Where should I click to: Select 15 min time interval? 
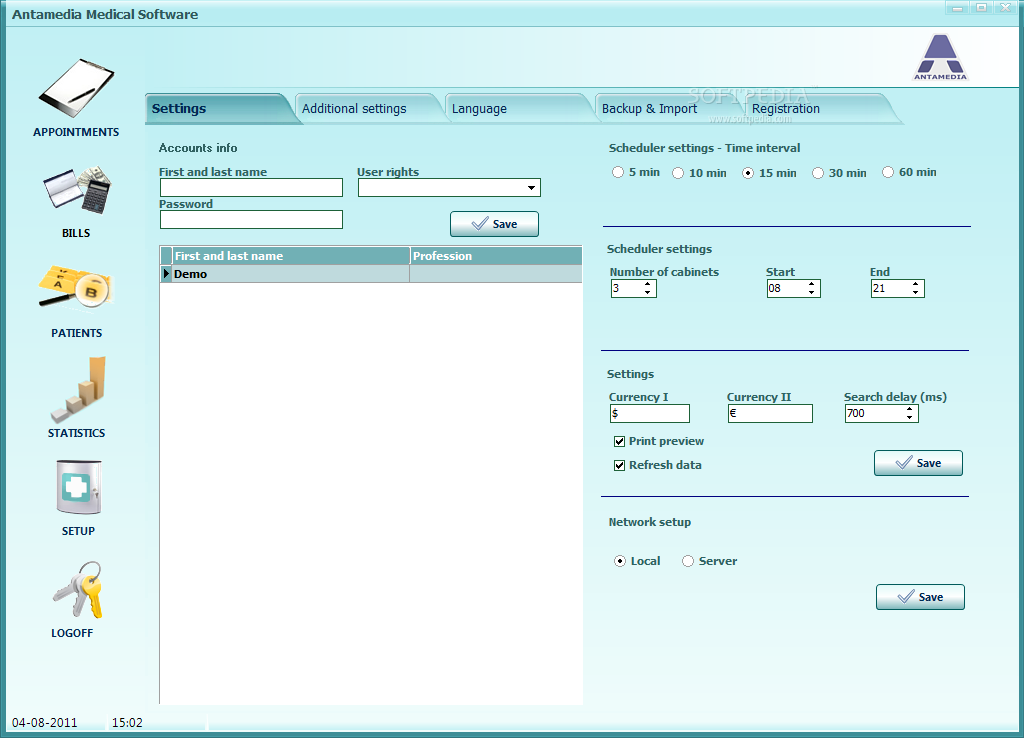click(x=748, y=173)
